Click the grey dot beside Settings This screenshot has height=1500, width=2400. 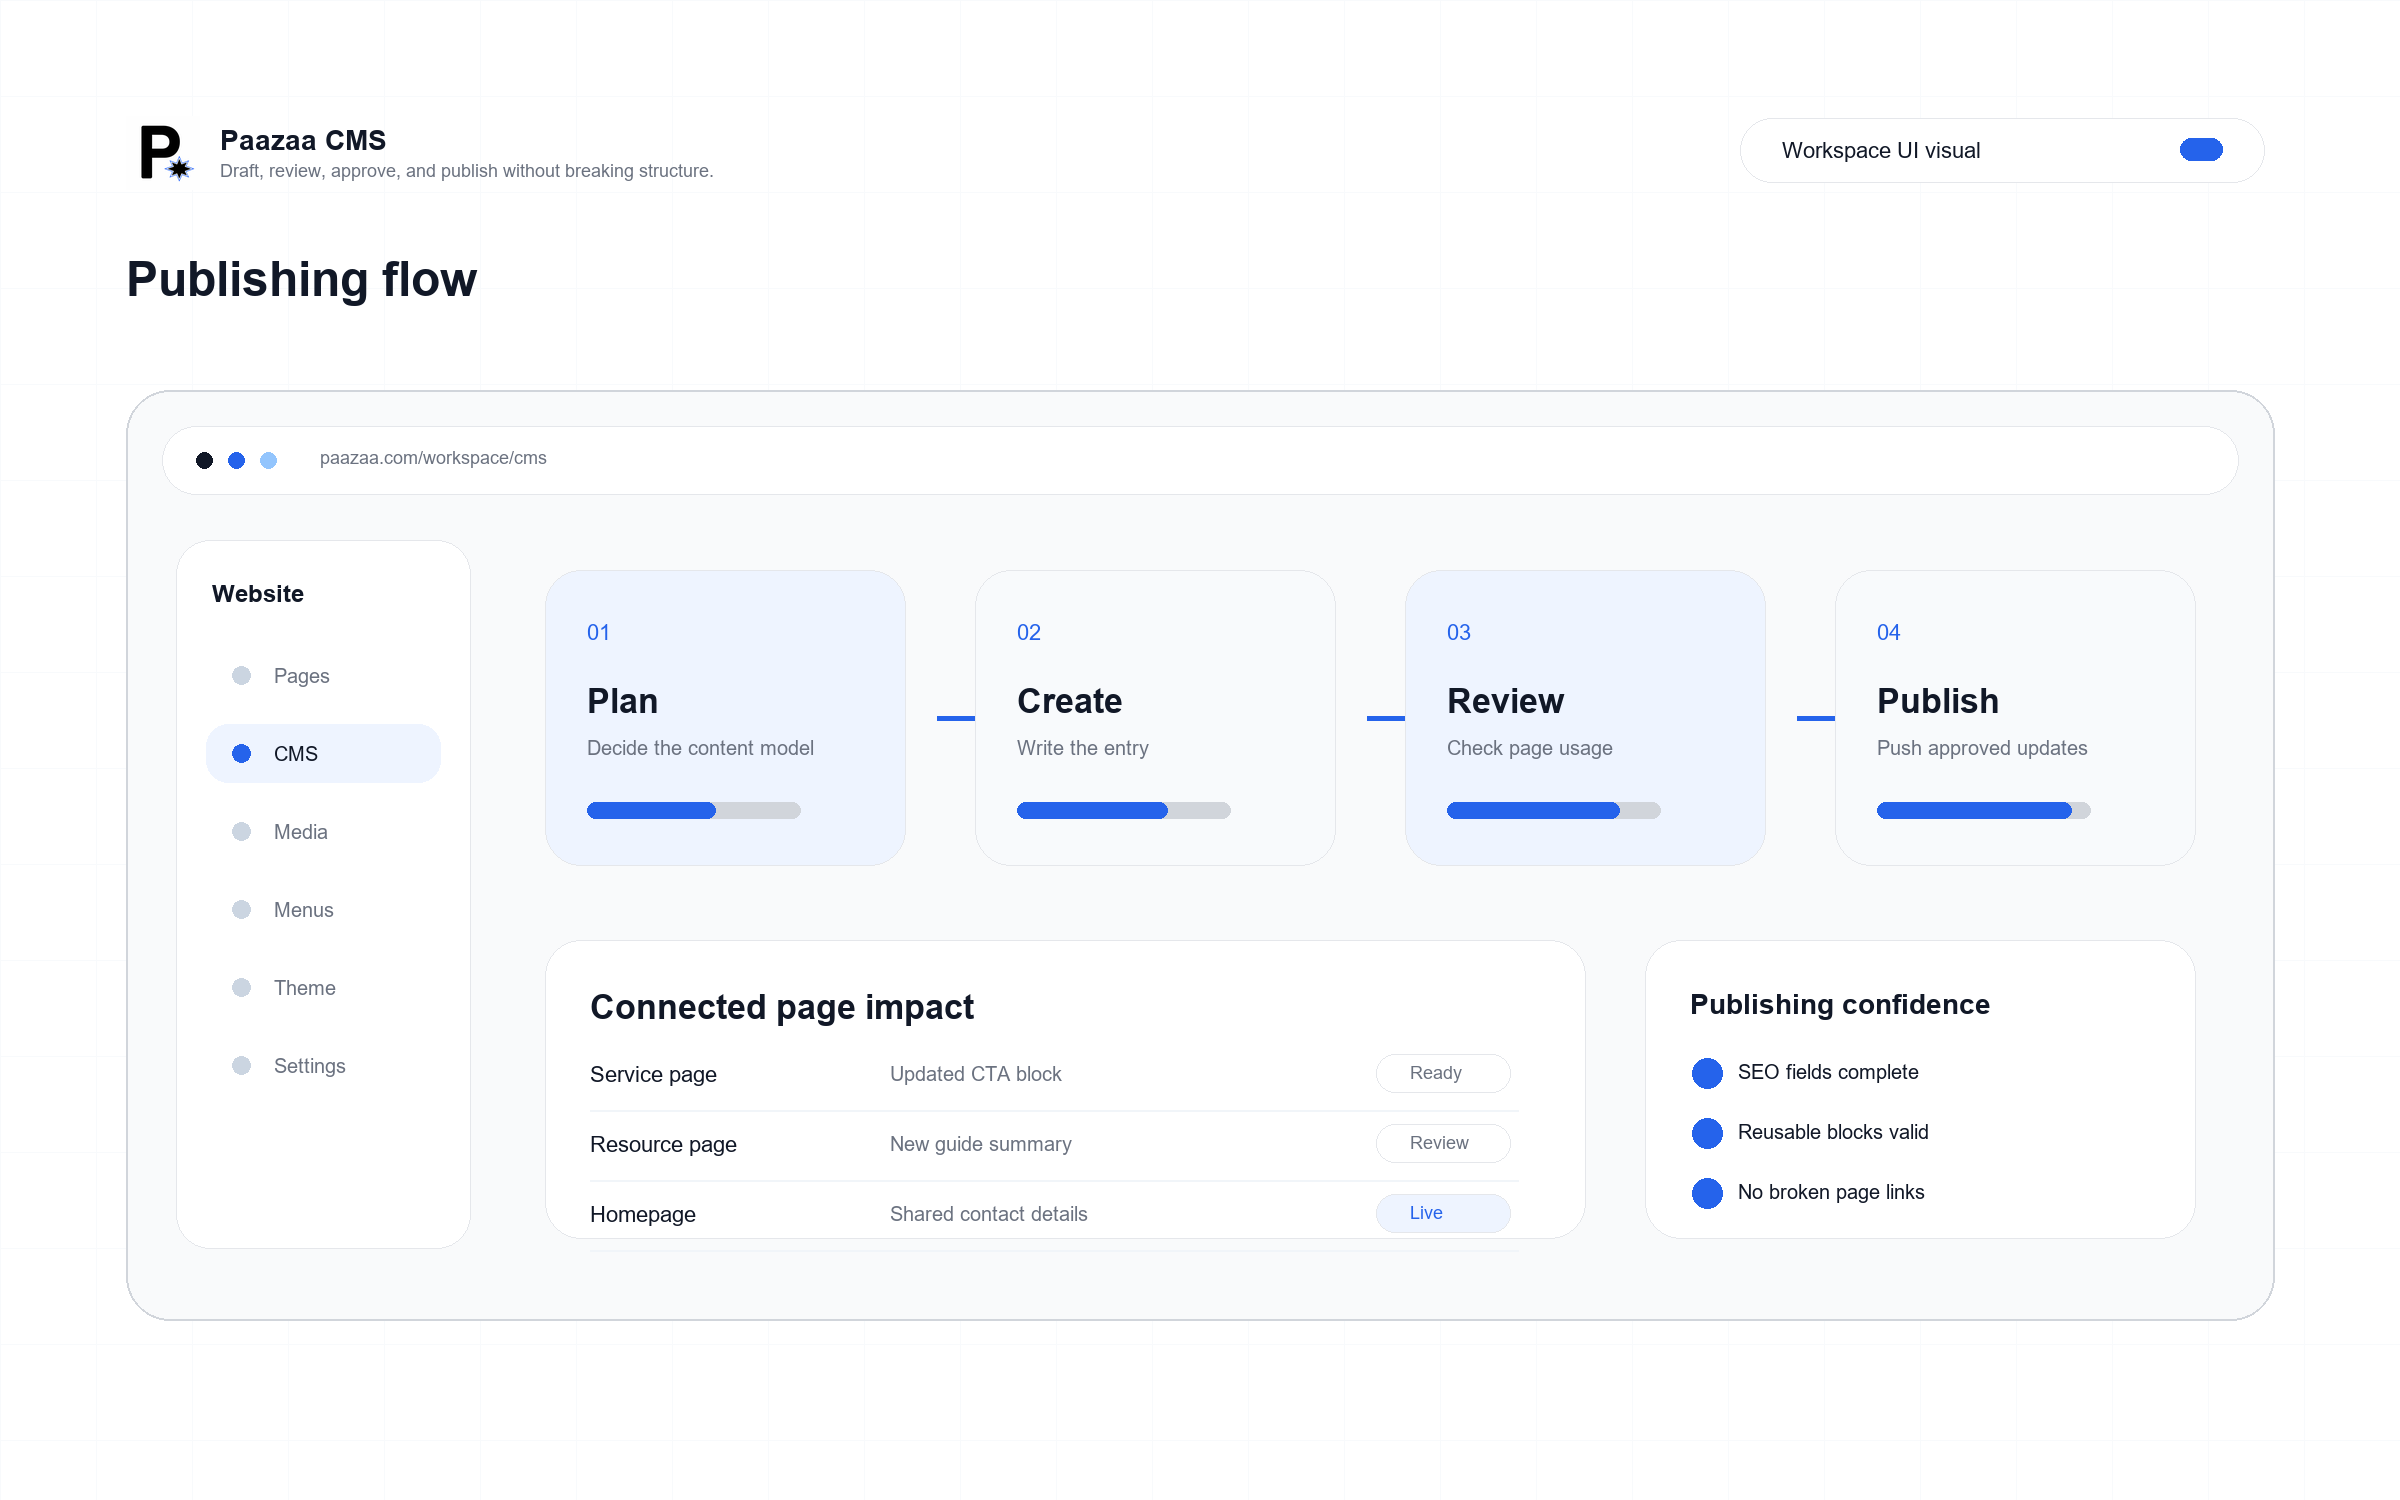(242, 1066)
